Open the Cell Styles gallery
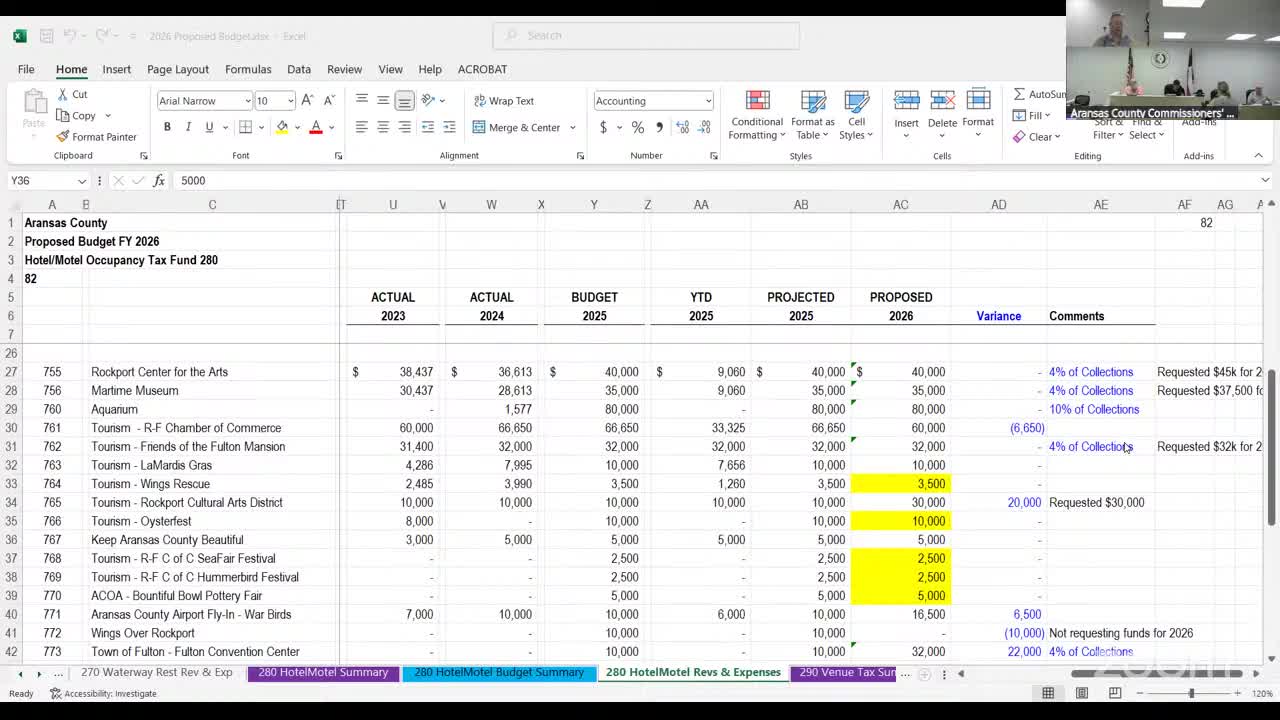Image resolution: width=1280 pixels, height=720 pixels. point(856,116)
